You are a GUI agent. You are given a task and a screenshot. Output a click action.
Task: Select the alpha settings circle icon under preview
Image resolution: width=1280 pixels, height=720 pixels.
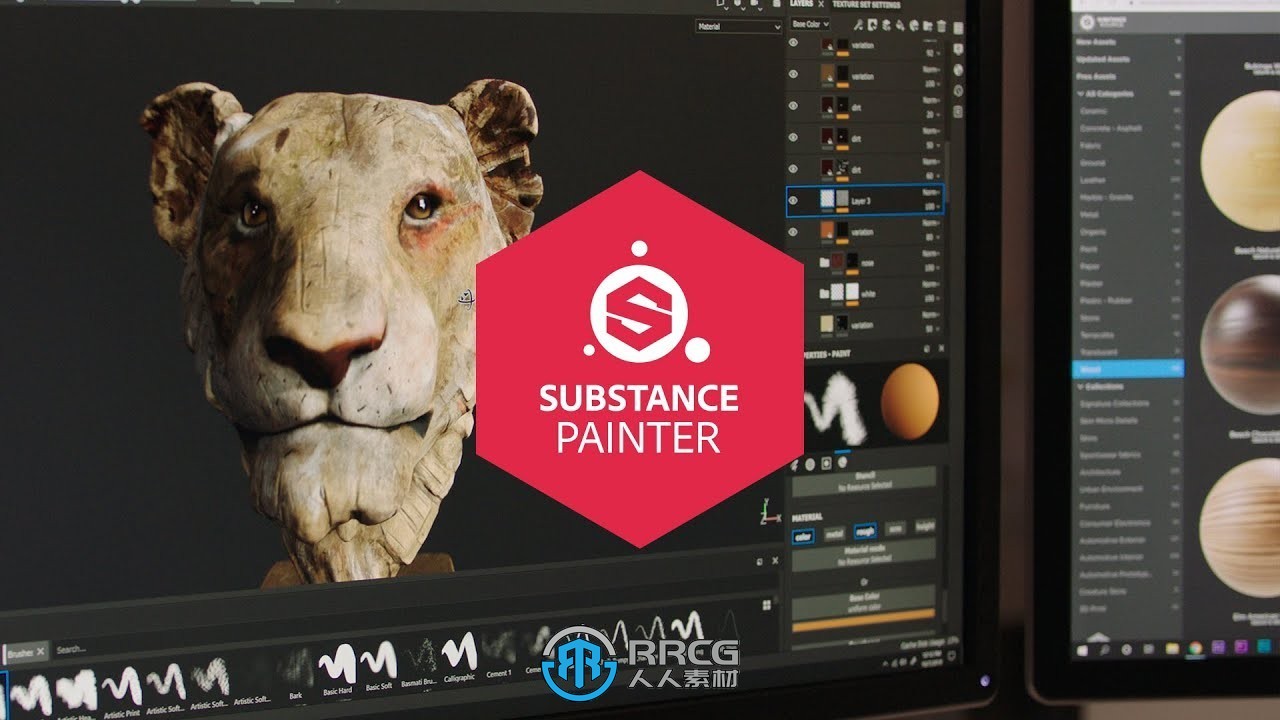[x=810, y=464]
